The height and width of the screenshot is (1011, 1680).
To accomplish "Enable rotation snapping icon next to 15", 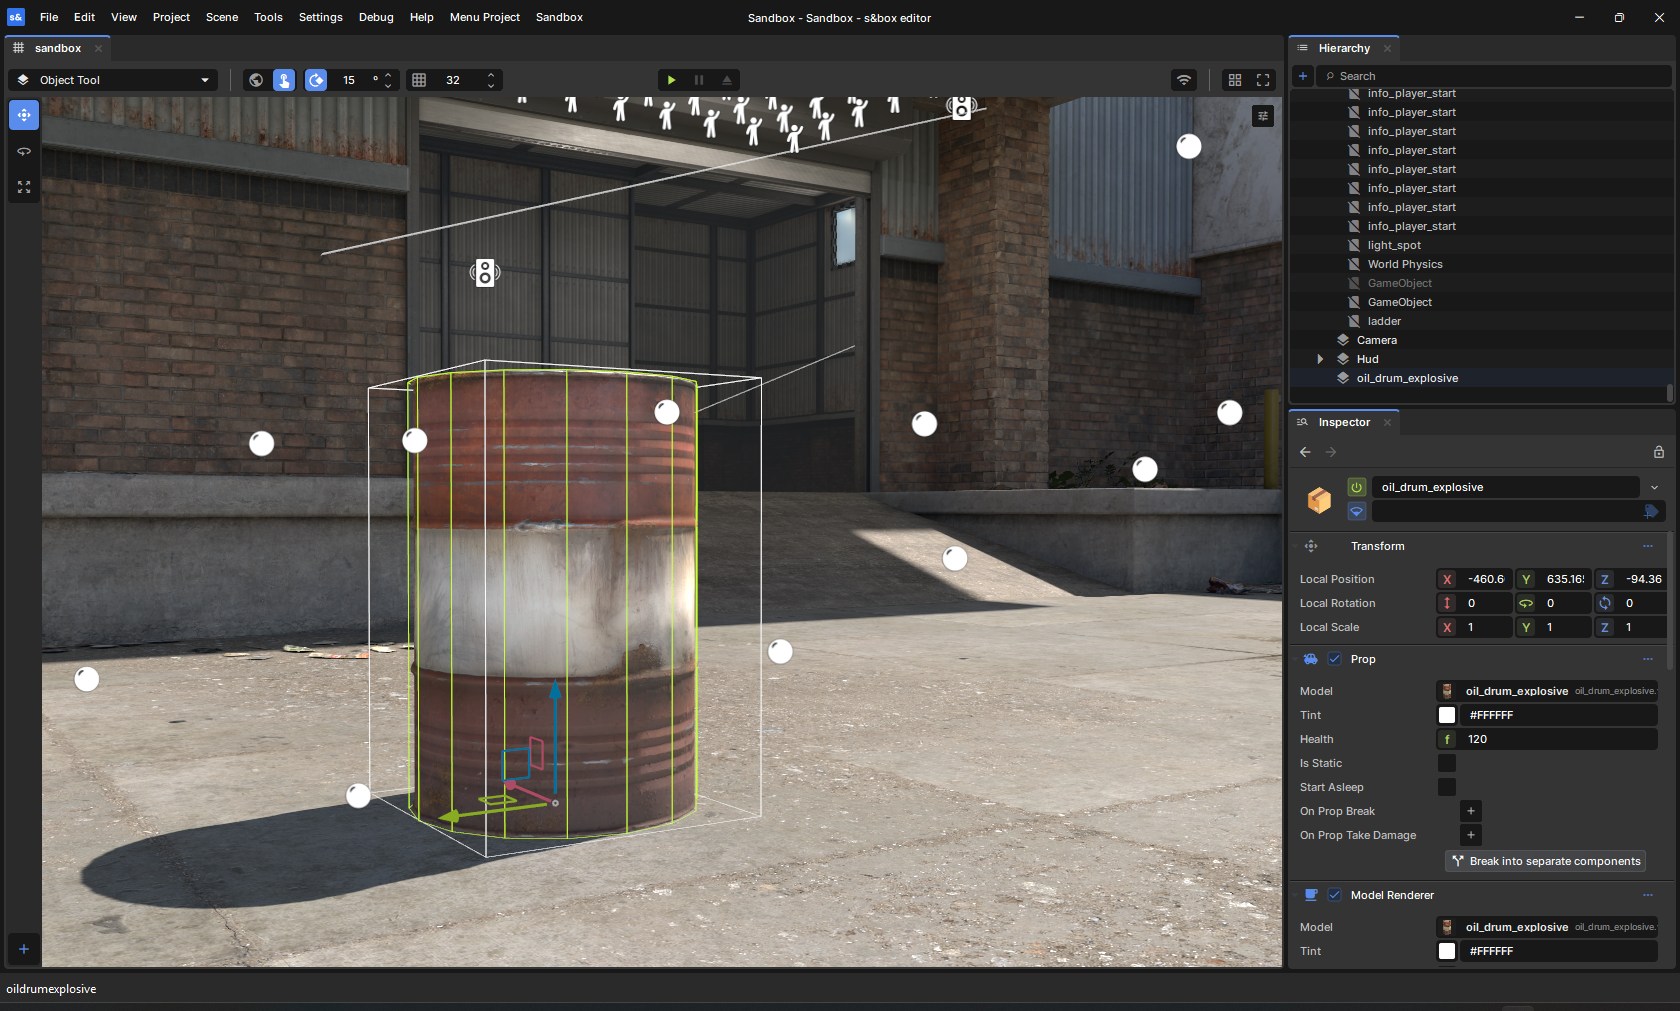I will pos(316,80).
